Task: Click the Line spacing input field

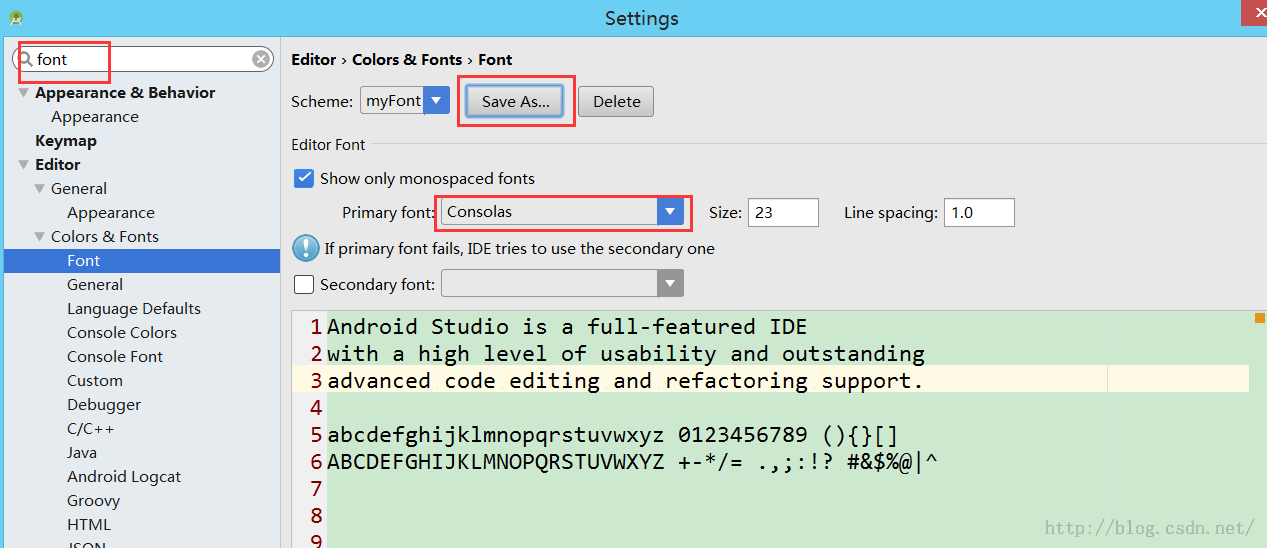Action: click(979, 212)
